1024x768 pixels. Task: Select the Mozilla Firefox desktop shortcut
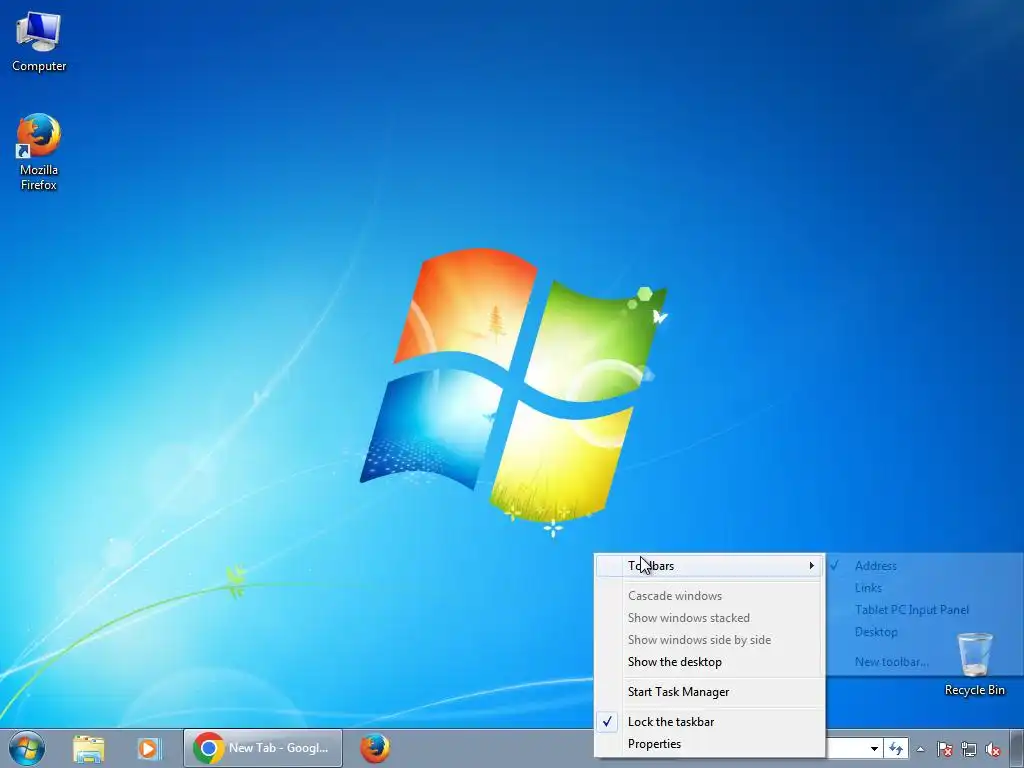[x=39, y=152]
